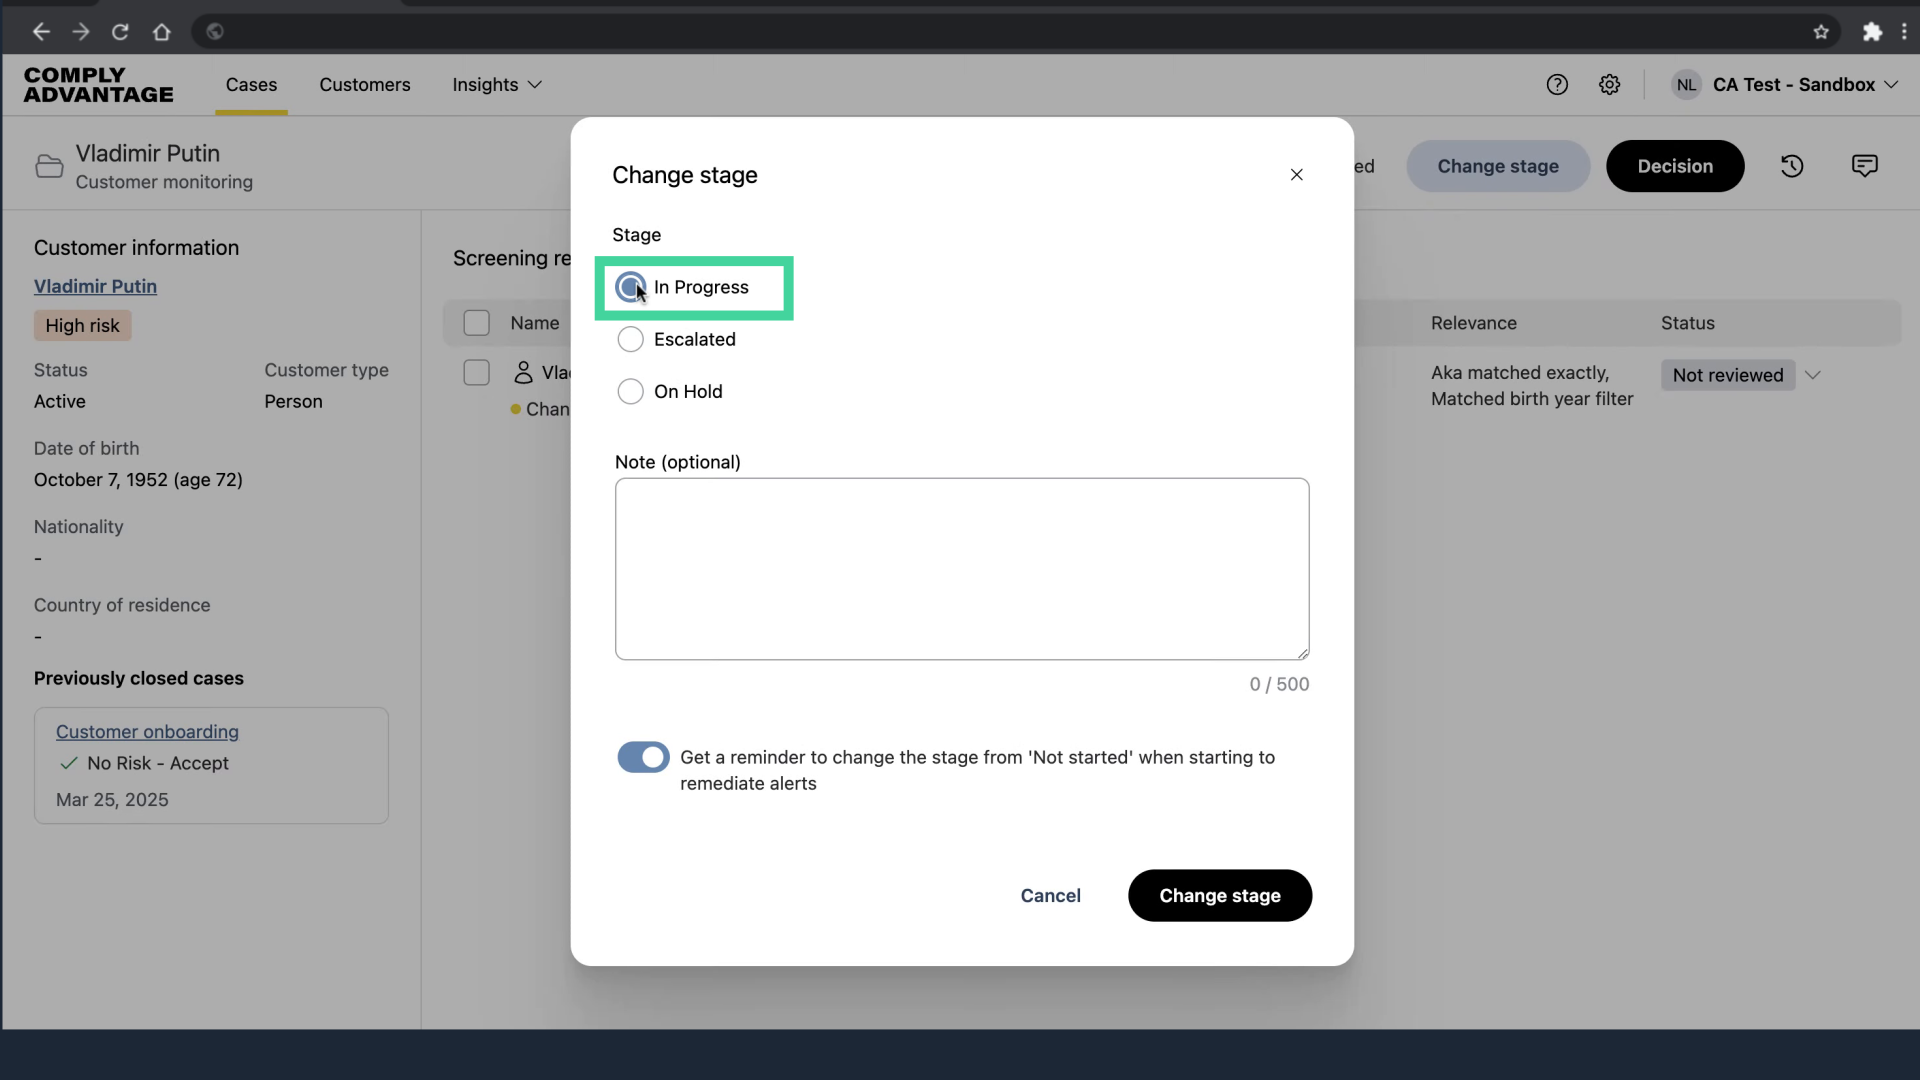Image resolution: width=1920 pixels, height=1080 pixels.
Task: Open case history clock icon
Action: tap(1792, 166)
